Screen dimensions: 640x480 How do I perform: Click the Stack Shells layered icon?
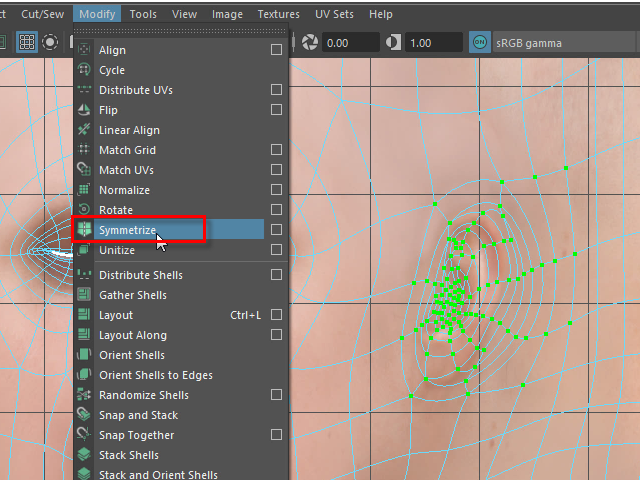85,455
